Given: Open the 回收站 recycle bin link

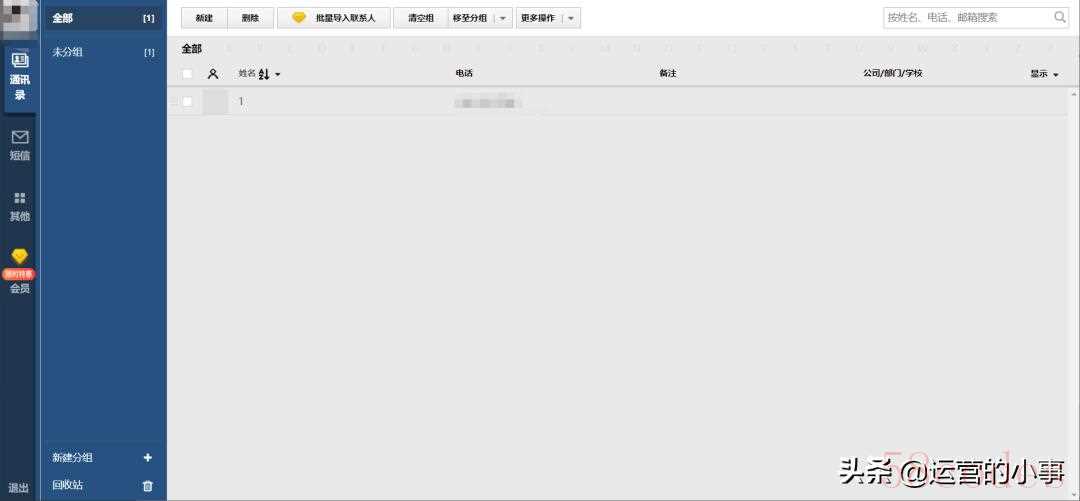Looking at the screenshot, I should pyautogui.click(x=68, y=485).
